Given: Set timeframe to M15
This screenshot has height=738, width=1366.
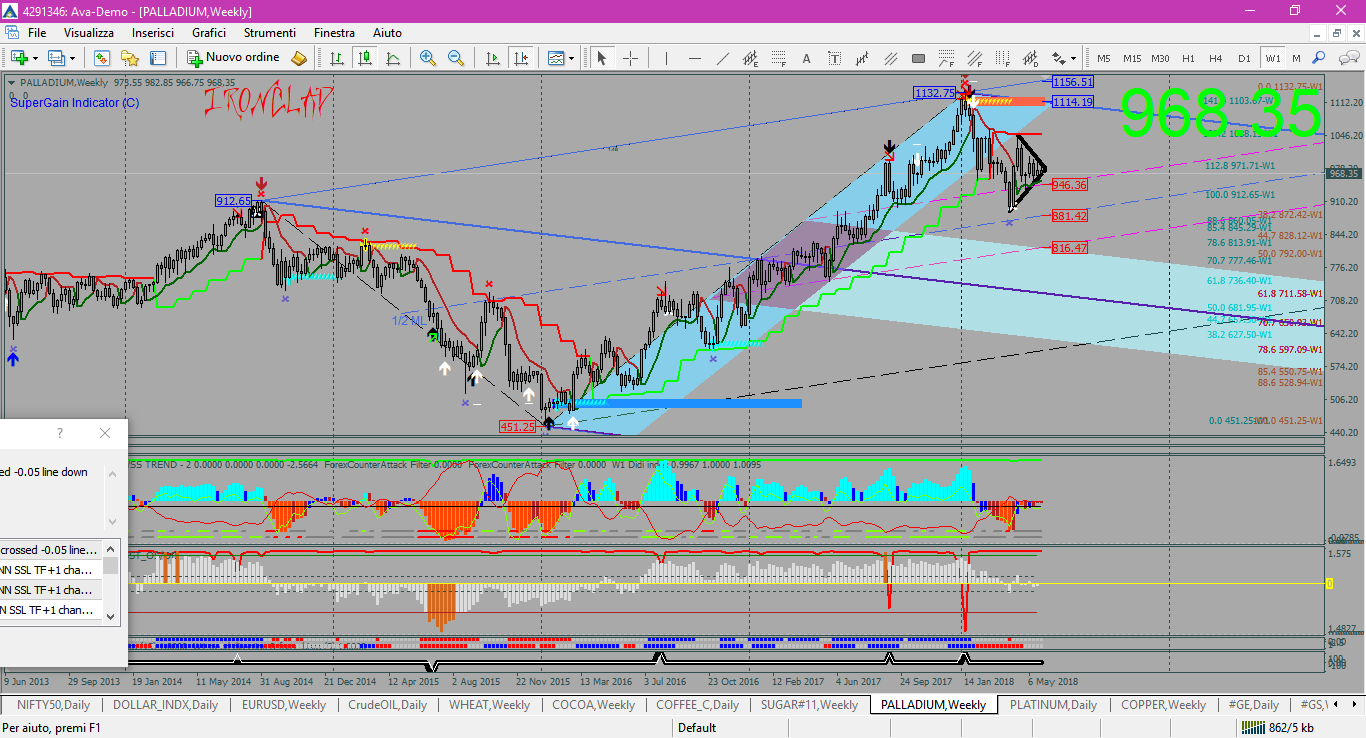Looking at the screenshot, I should pyautogui.click(x=1132, y=58).
